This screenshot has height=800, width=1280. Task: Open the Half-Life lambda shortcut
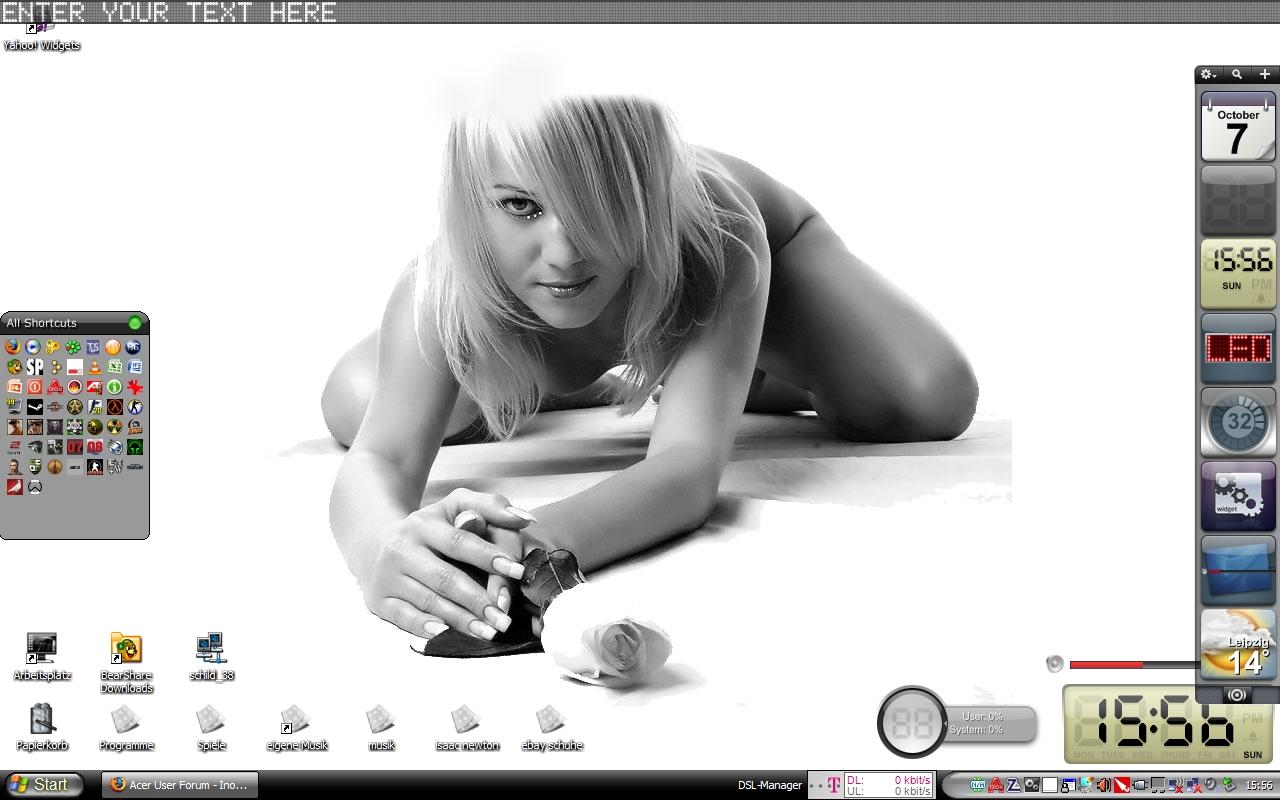pyautogui.click(x=114, y=407)
